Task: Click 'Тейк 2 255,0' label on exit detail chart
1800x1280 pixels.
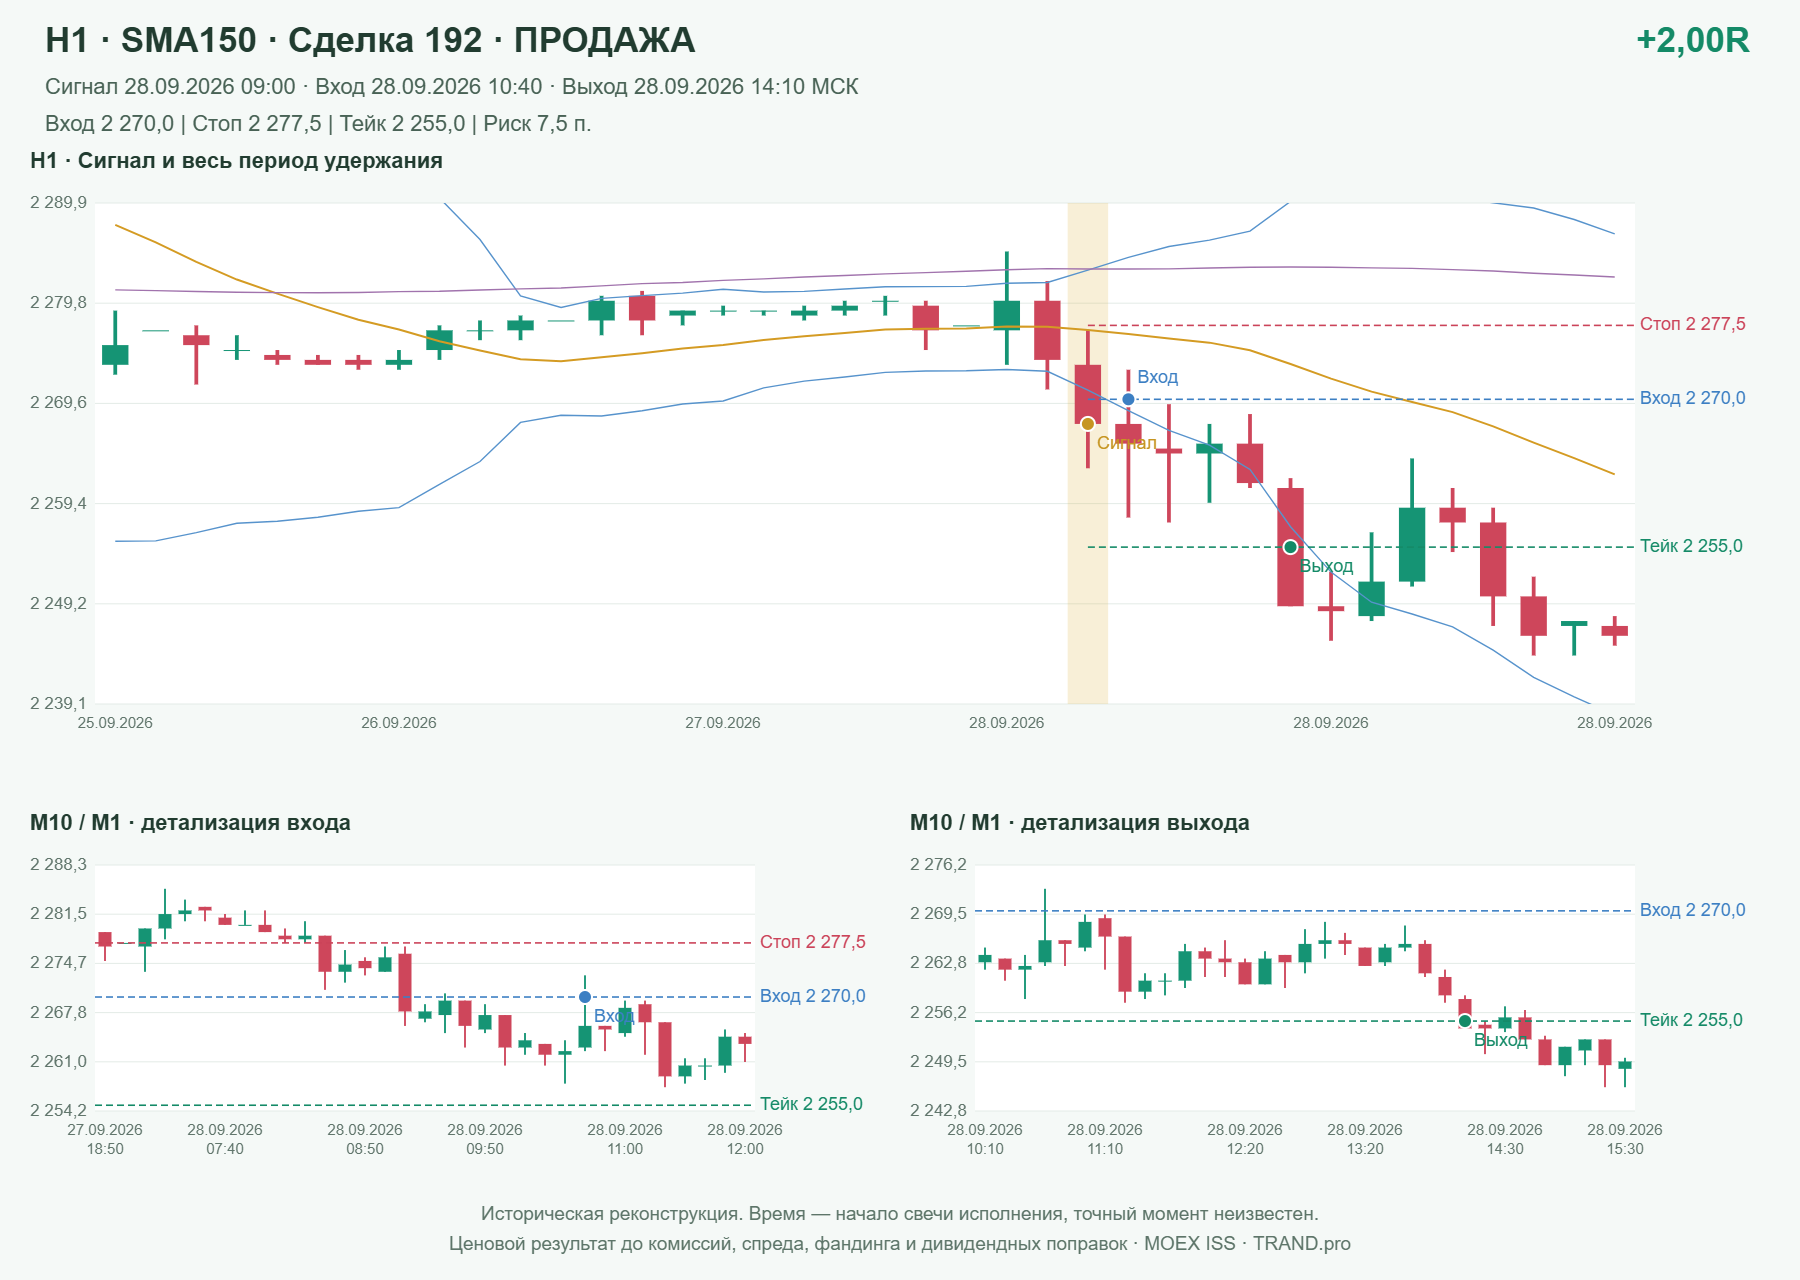Action: (x=1691, y=1020)
